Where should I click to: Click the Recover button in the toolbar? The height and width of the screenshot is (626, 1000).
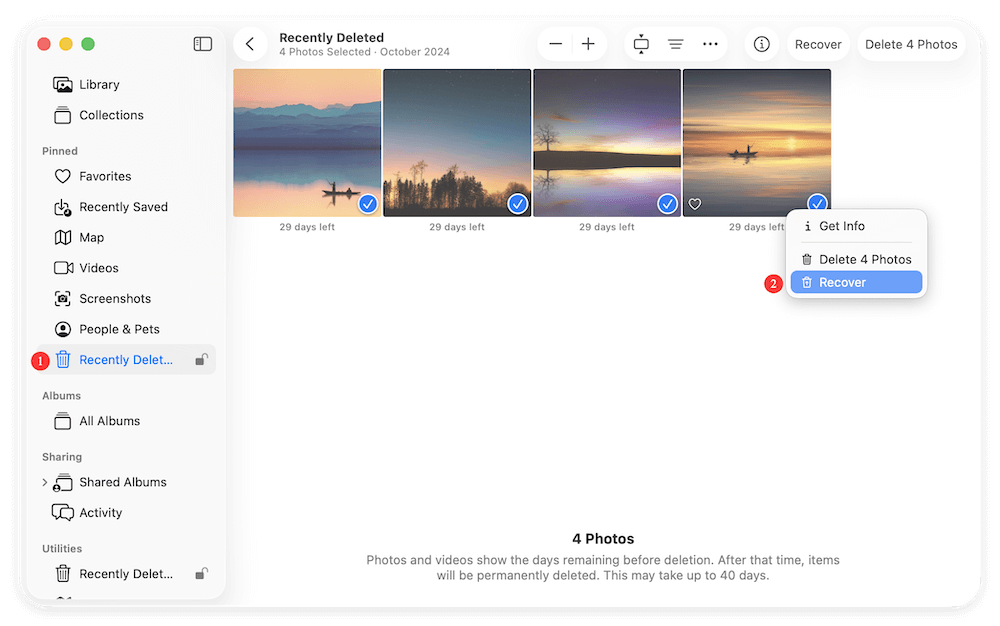point(818,44)
